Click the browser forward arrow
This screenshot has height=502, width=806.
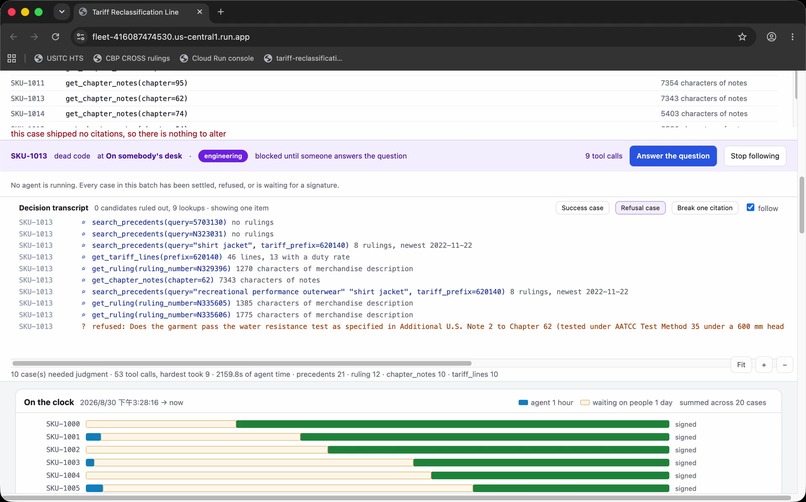(x=34, y=37)
